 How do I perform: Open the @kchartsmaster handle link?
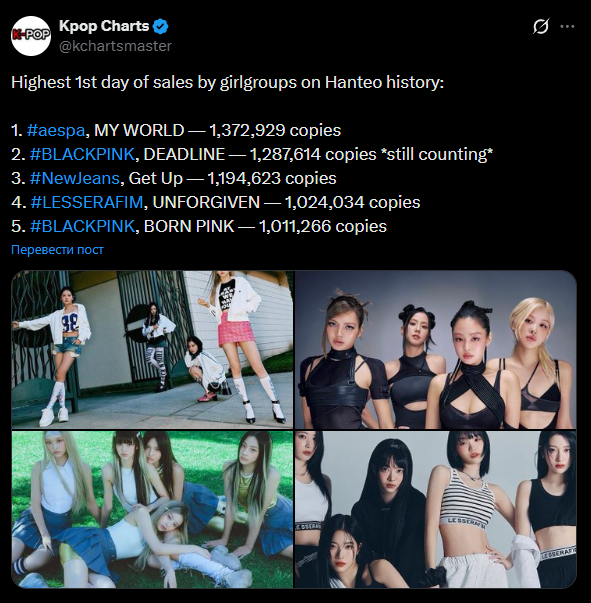115,46
